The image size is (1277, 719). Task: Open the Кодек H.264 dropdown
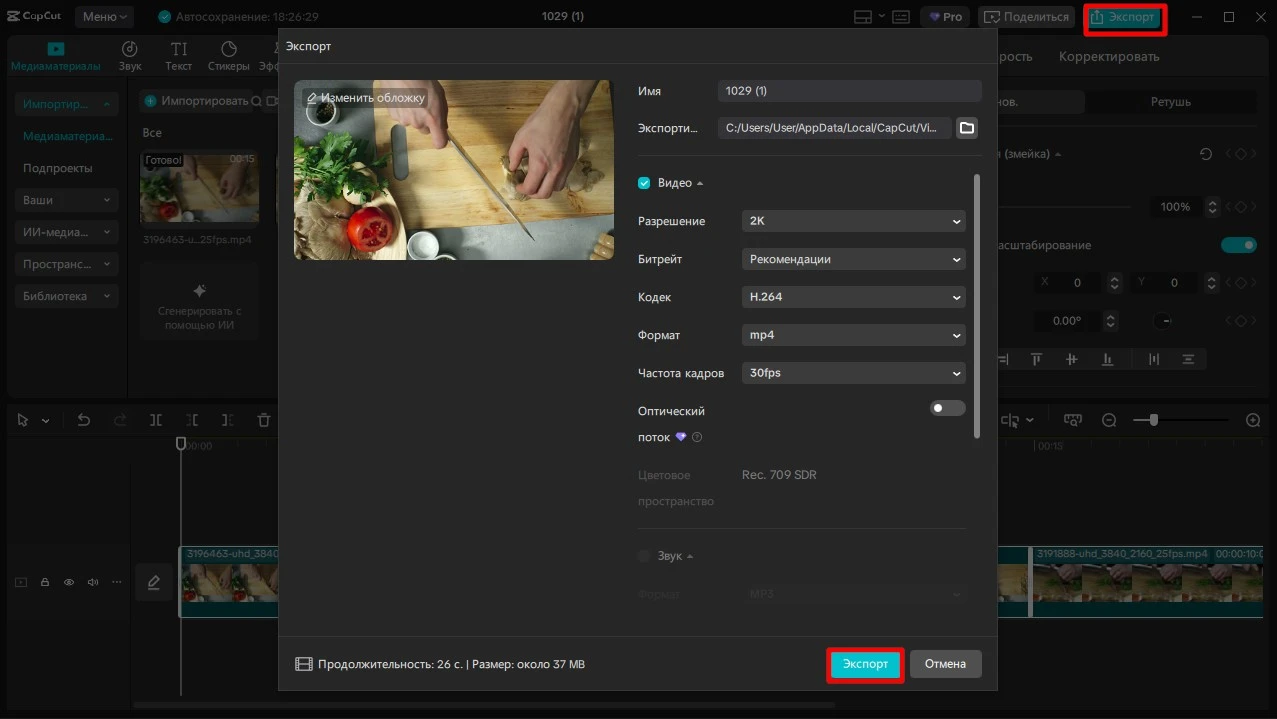(853, 297)
